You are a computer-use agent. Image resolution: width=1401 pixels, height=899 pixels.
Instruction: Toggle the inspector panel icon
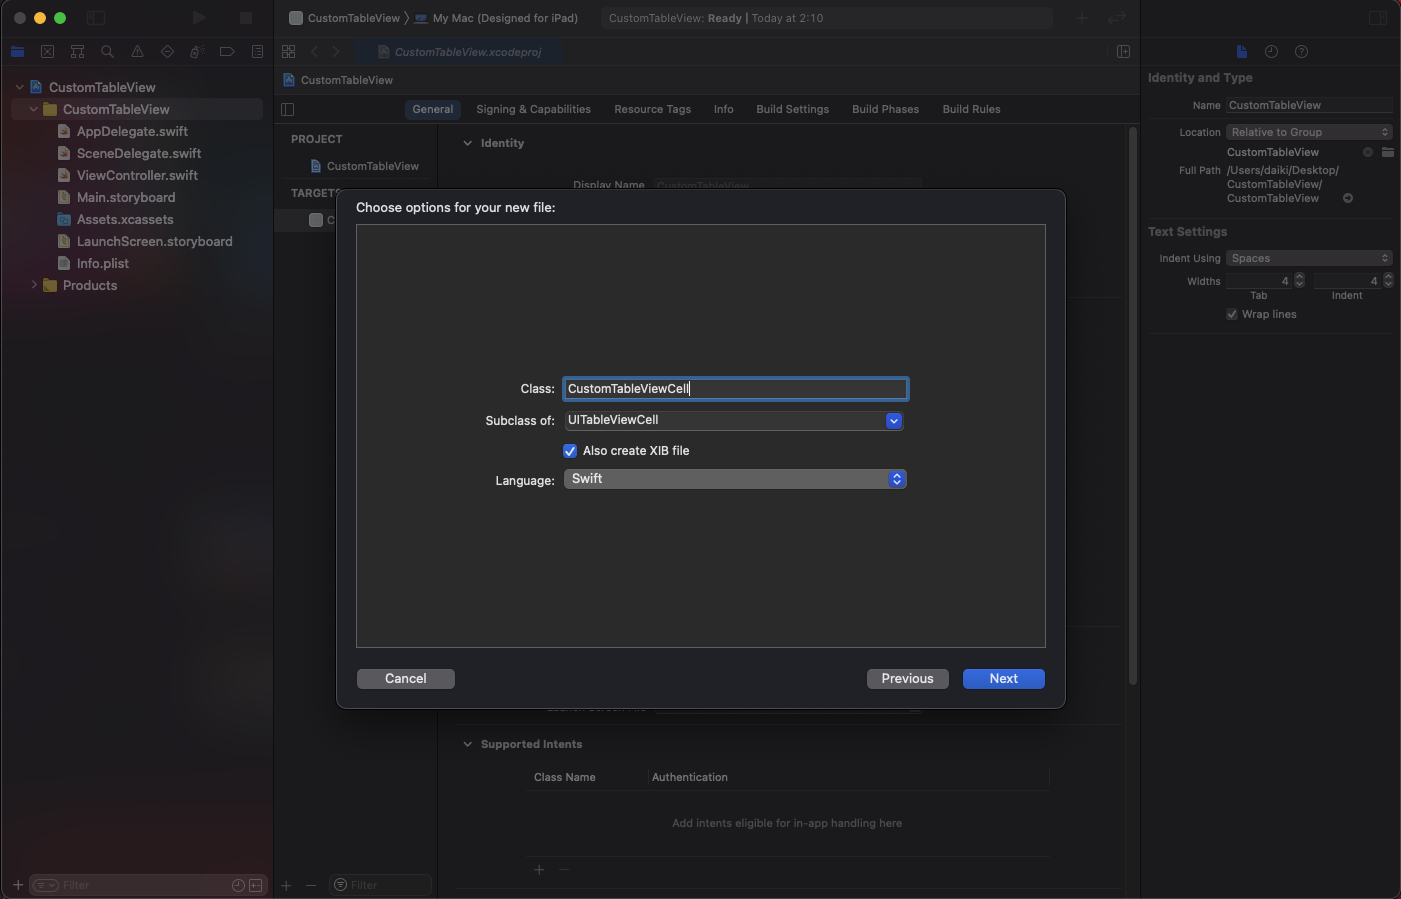pyautogui.click(x=1377, y=18)
